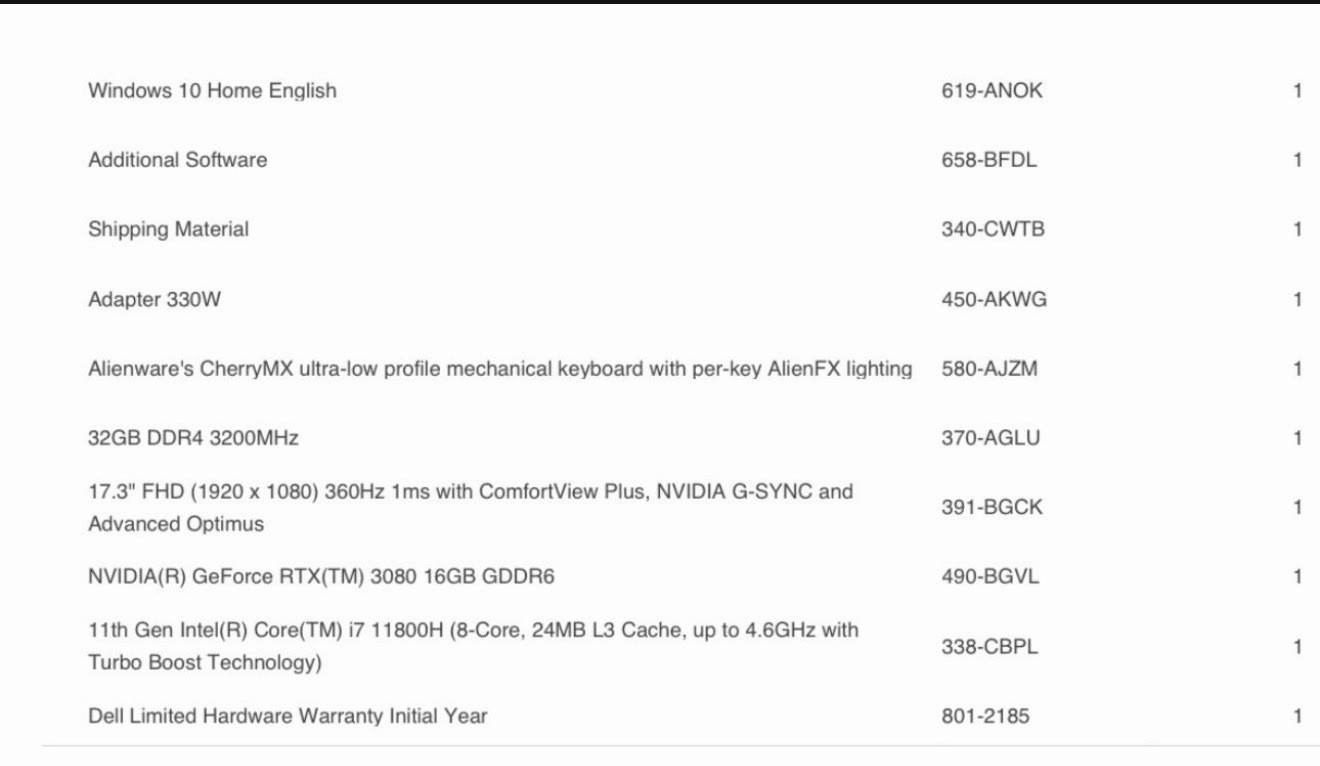Click the 340-CWTB part number
The image size is (1320, 766).
[x=993, y=230]
